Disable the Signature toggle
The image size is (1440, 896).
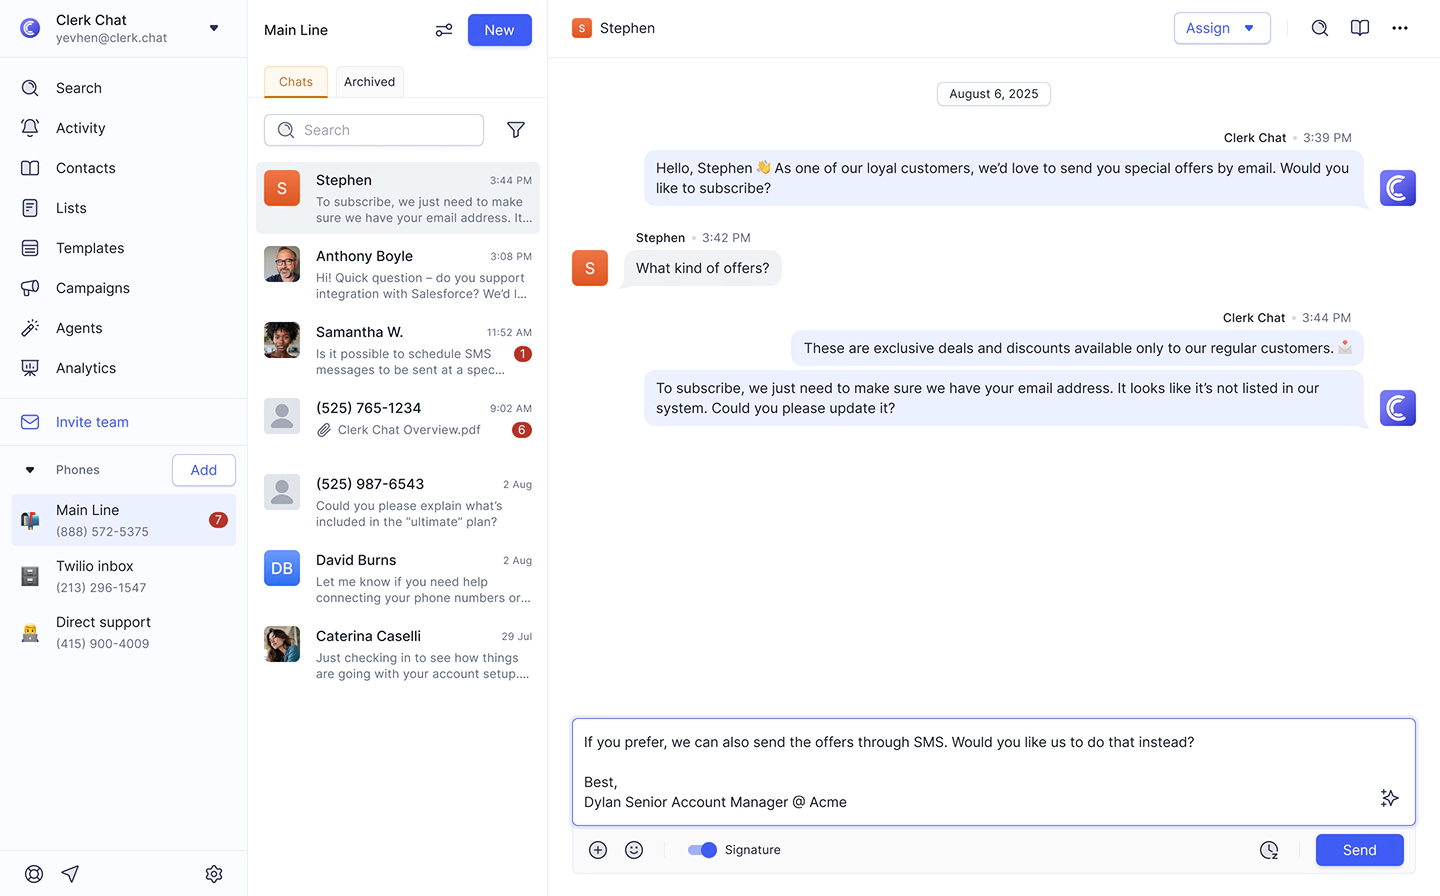pyautogui.click(x=702, y=850)
